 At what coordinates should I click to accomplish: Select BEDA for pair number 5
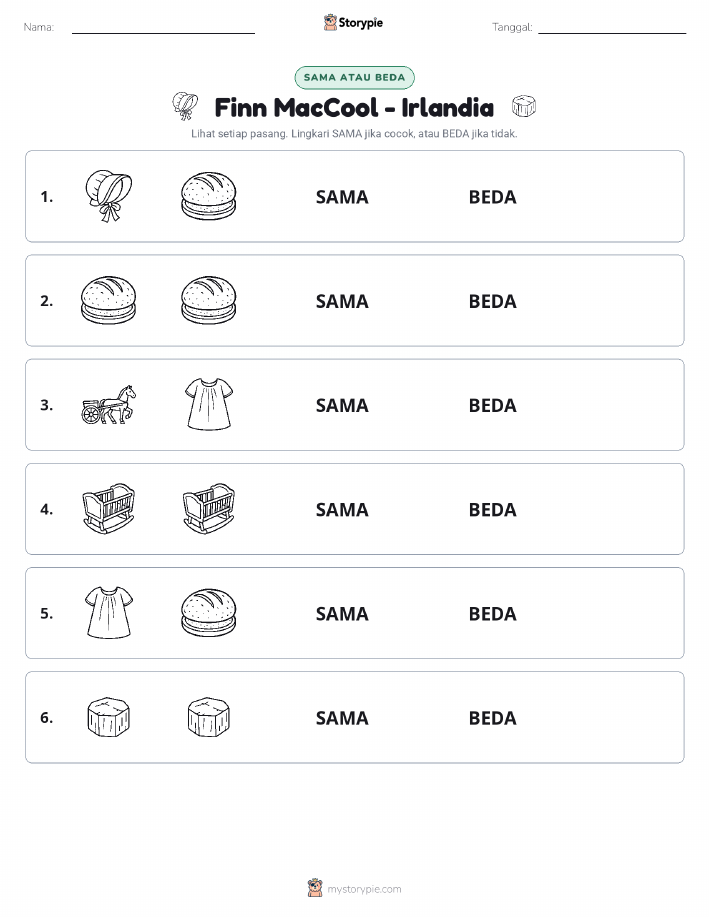click(x=493, y=613)
